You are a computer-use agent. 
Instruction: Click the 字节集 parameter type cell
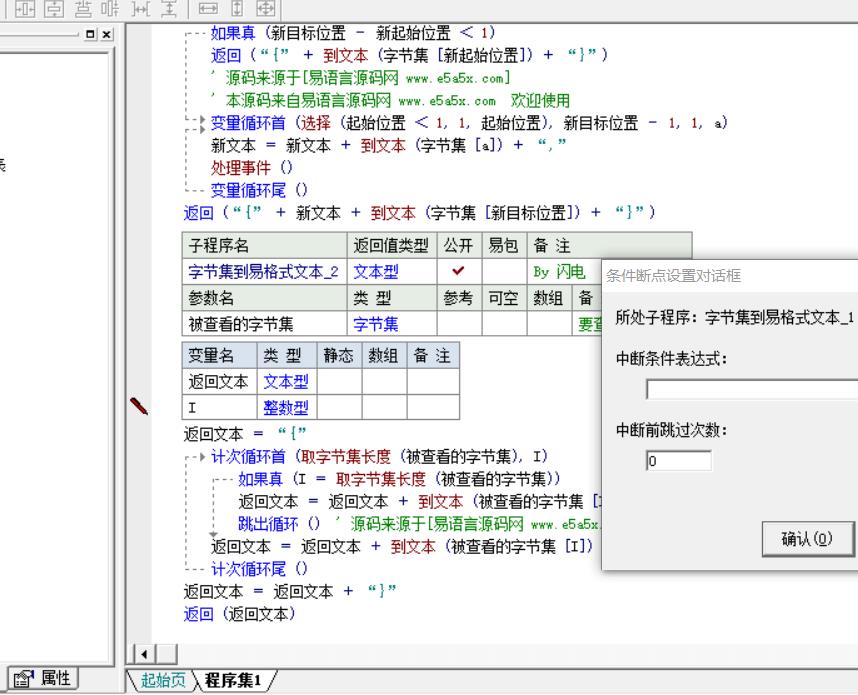[392, 324]
